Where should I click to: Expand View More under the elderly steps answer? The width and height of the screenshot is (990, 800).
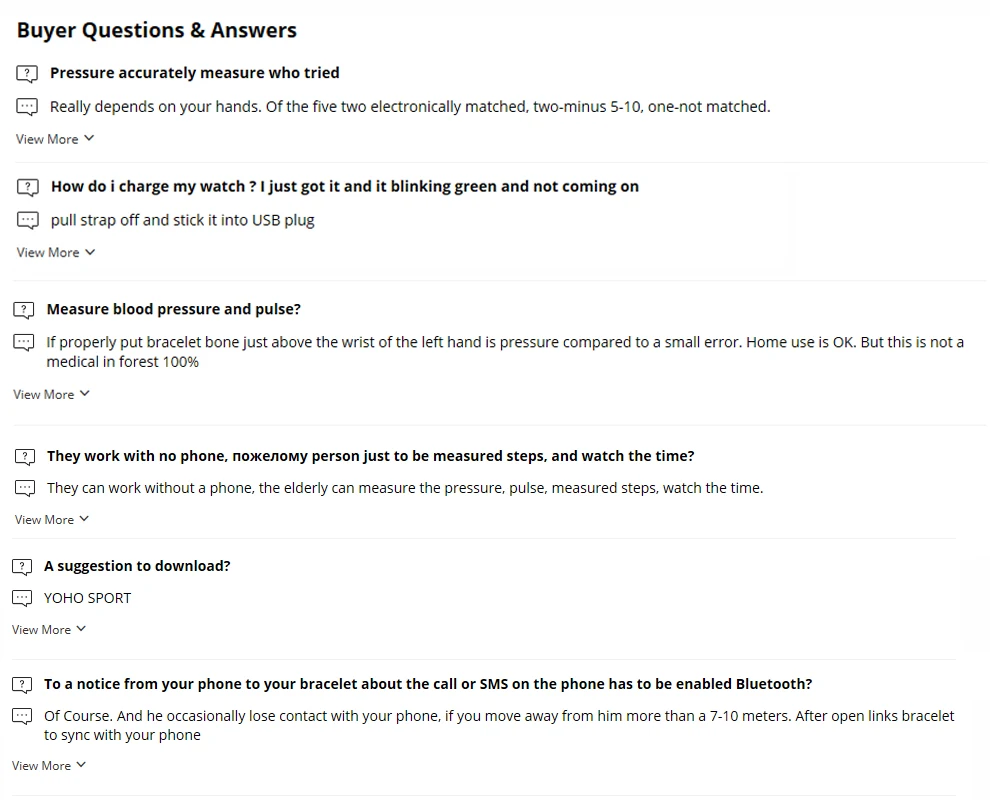(52, 520)
